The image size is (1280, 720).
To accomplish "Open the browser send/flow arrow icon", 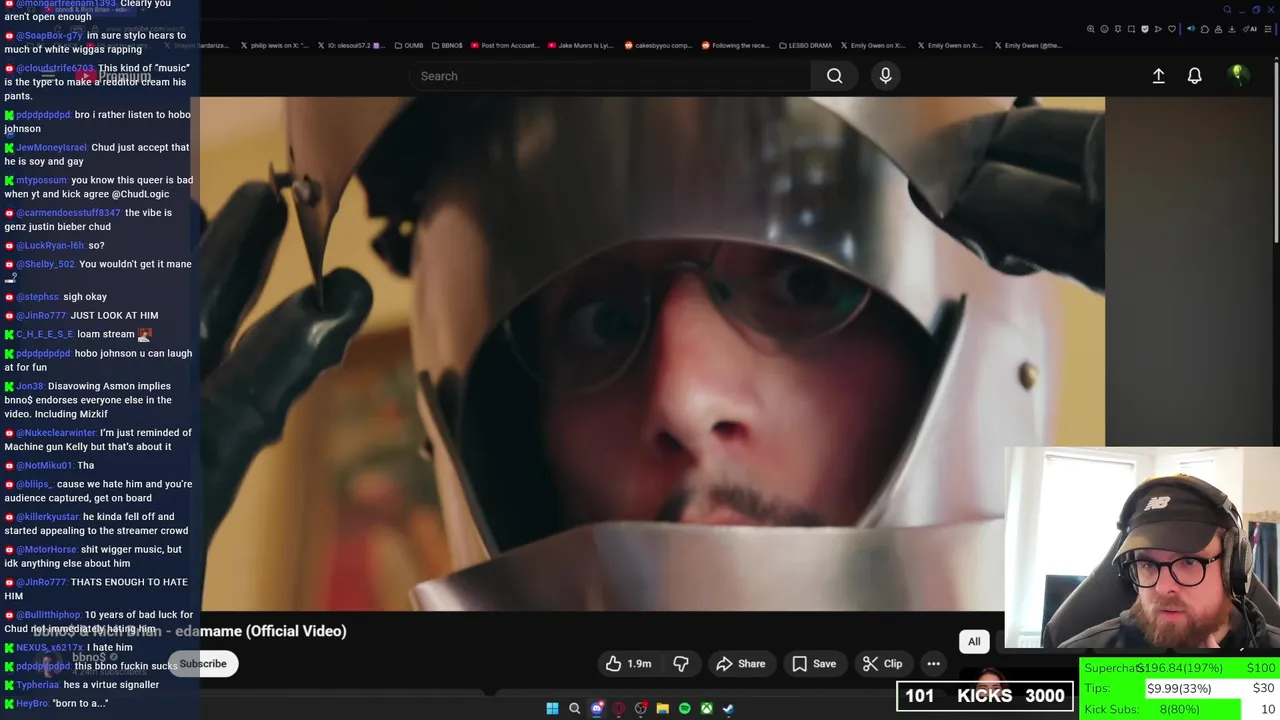I will (1158, 29).
